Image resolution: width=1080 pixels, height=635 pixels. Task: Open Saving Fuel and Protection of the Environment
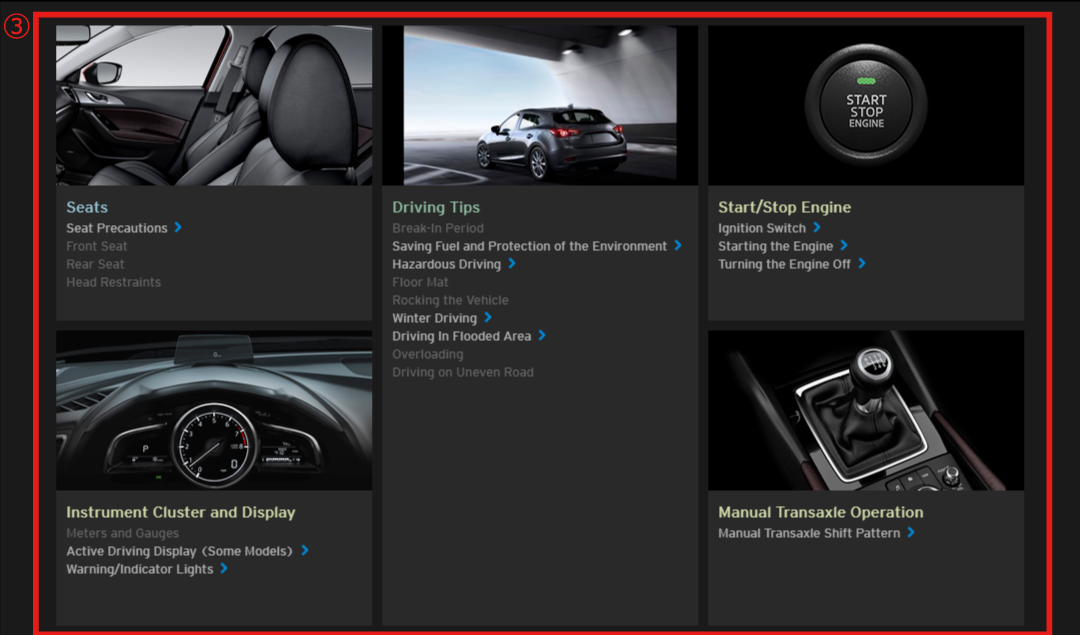pyautogui.click(x=529, y=246)
